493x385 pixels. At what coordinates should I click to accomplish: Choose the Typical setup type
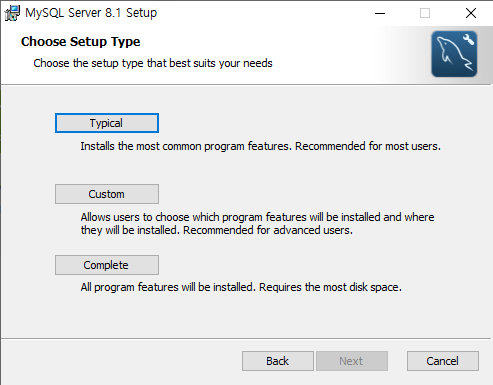click(x=107, y=123)
